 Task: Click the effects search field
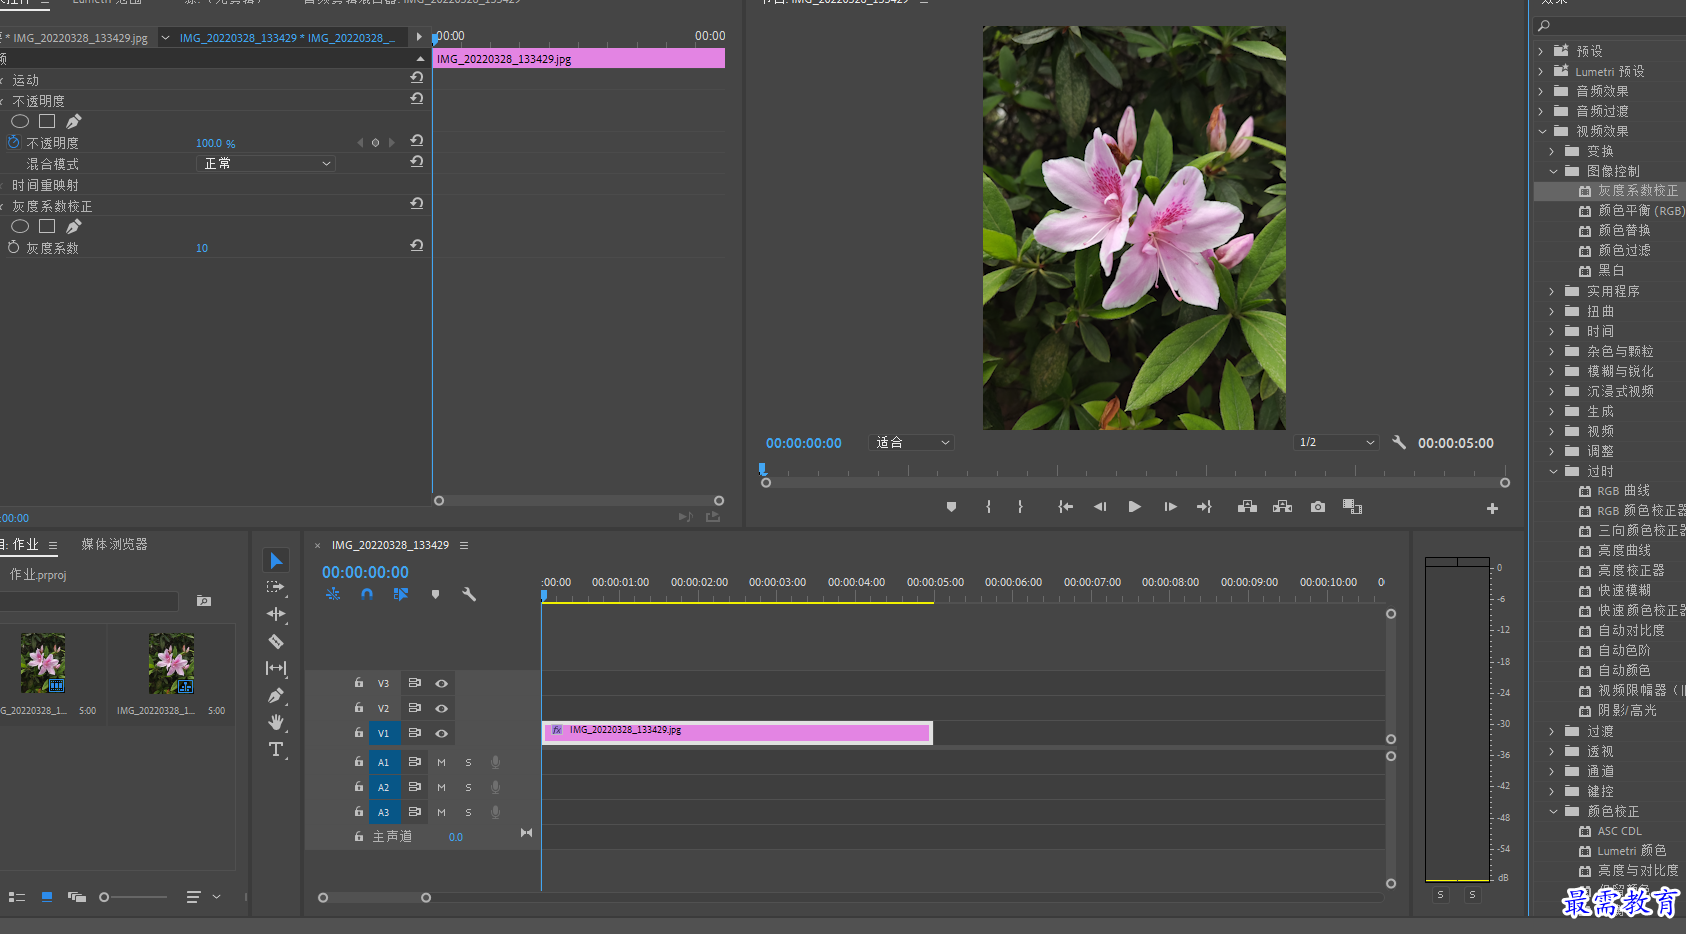coord(1610,26)
